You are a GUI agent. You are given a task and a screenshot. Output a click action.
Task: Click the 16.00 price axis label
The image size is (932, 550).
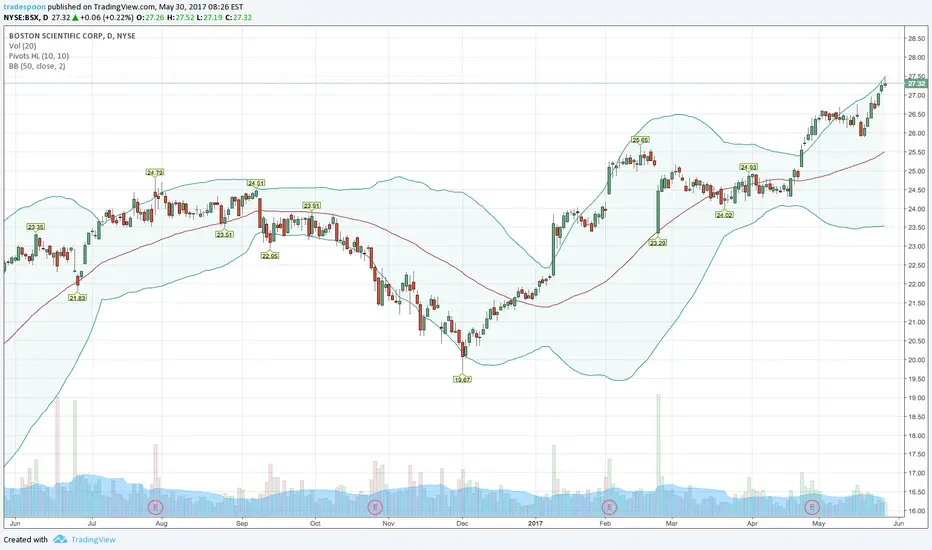point(916,511)
